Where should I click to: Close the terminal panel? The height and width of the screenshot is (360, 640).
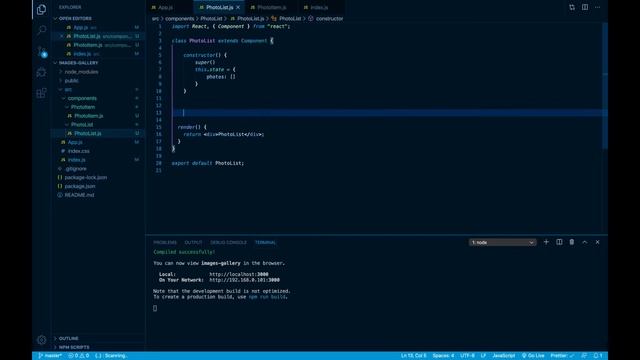pyautogui.click(x=598, y=242)
